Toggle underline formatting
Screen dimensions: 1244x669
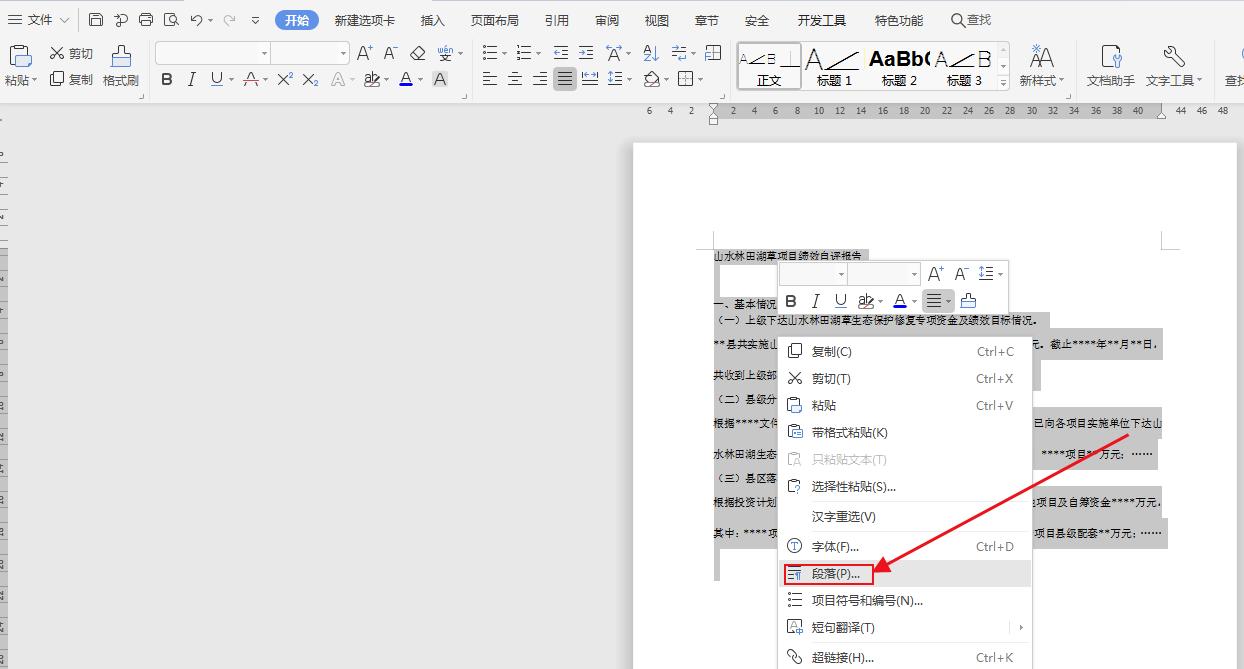coord(216,80)
